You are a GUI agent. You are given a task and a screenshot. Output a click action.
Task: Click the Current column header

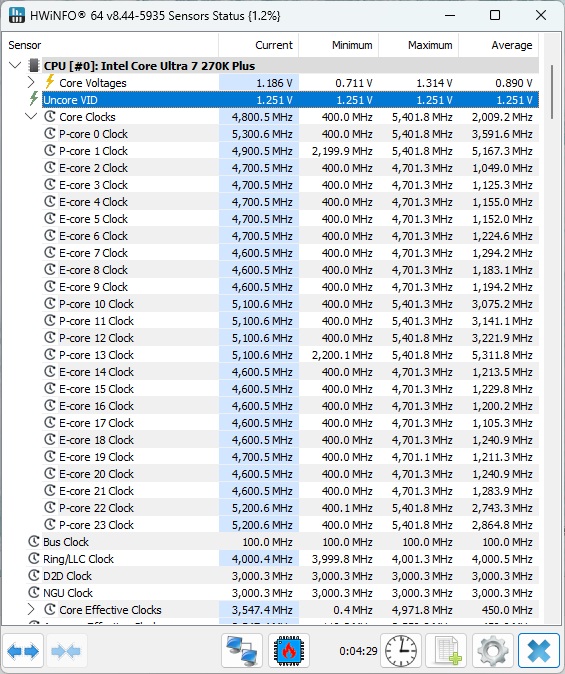pyautogui.click(x=259, y=45)
